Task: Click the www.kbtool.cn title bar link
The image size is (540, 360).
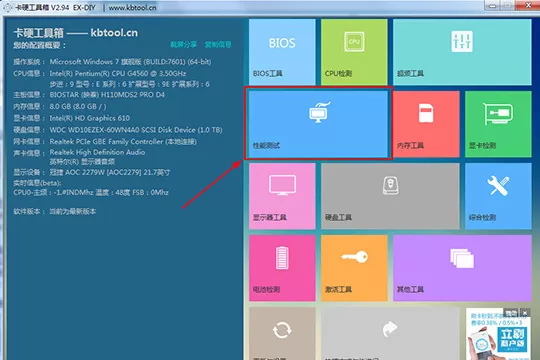Action: (x=132, y=7)
